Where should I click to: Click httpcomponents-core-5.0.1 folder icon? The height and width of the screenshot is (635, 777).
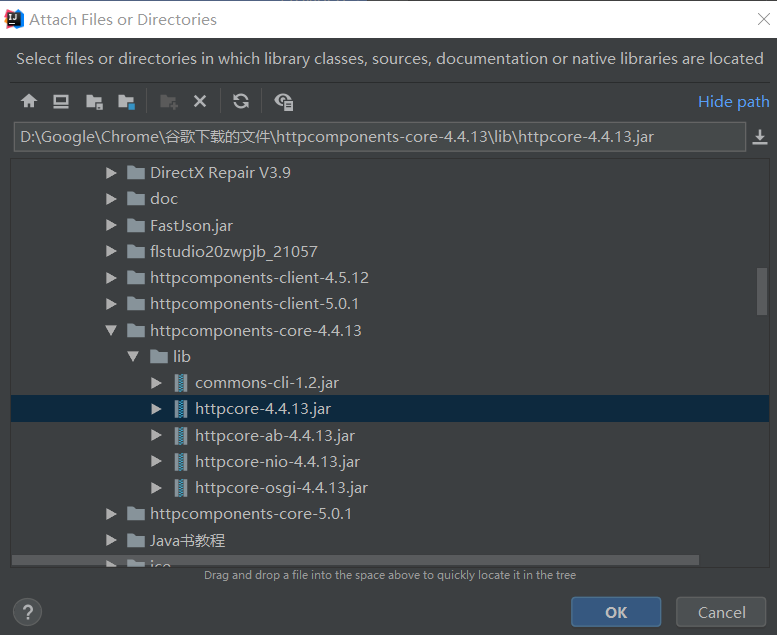point(136,514)
